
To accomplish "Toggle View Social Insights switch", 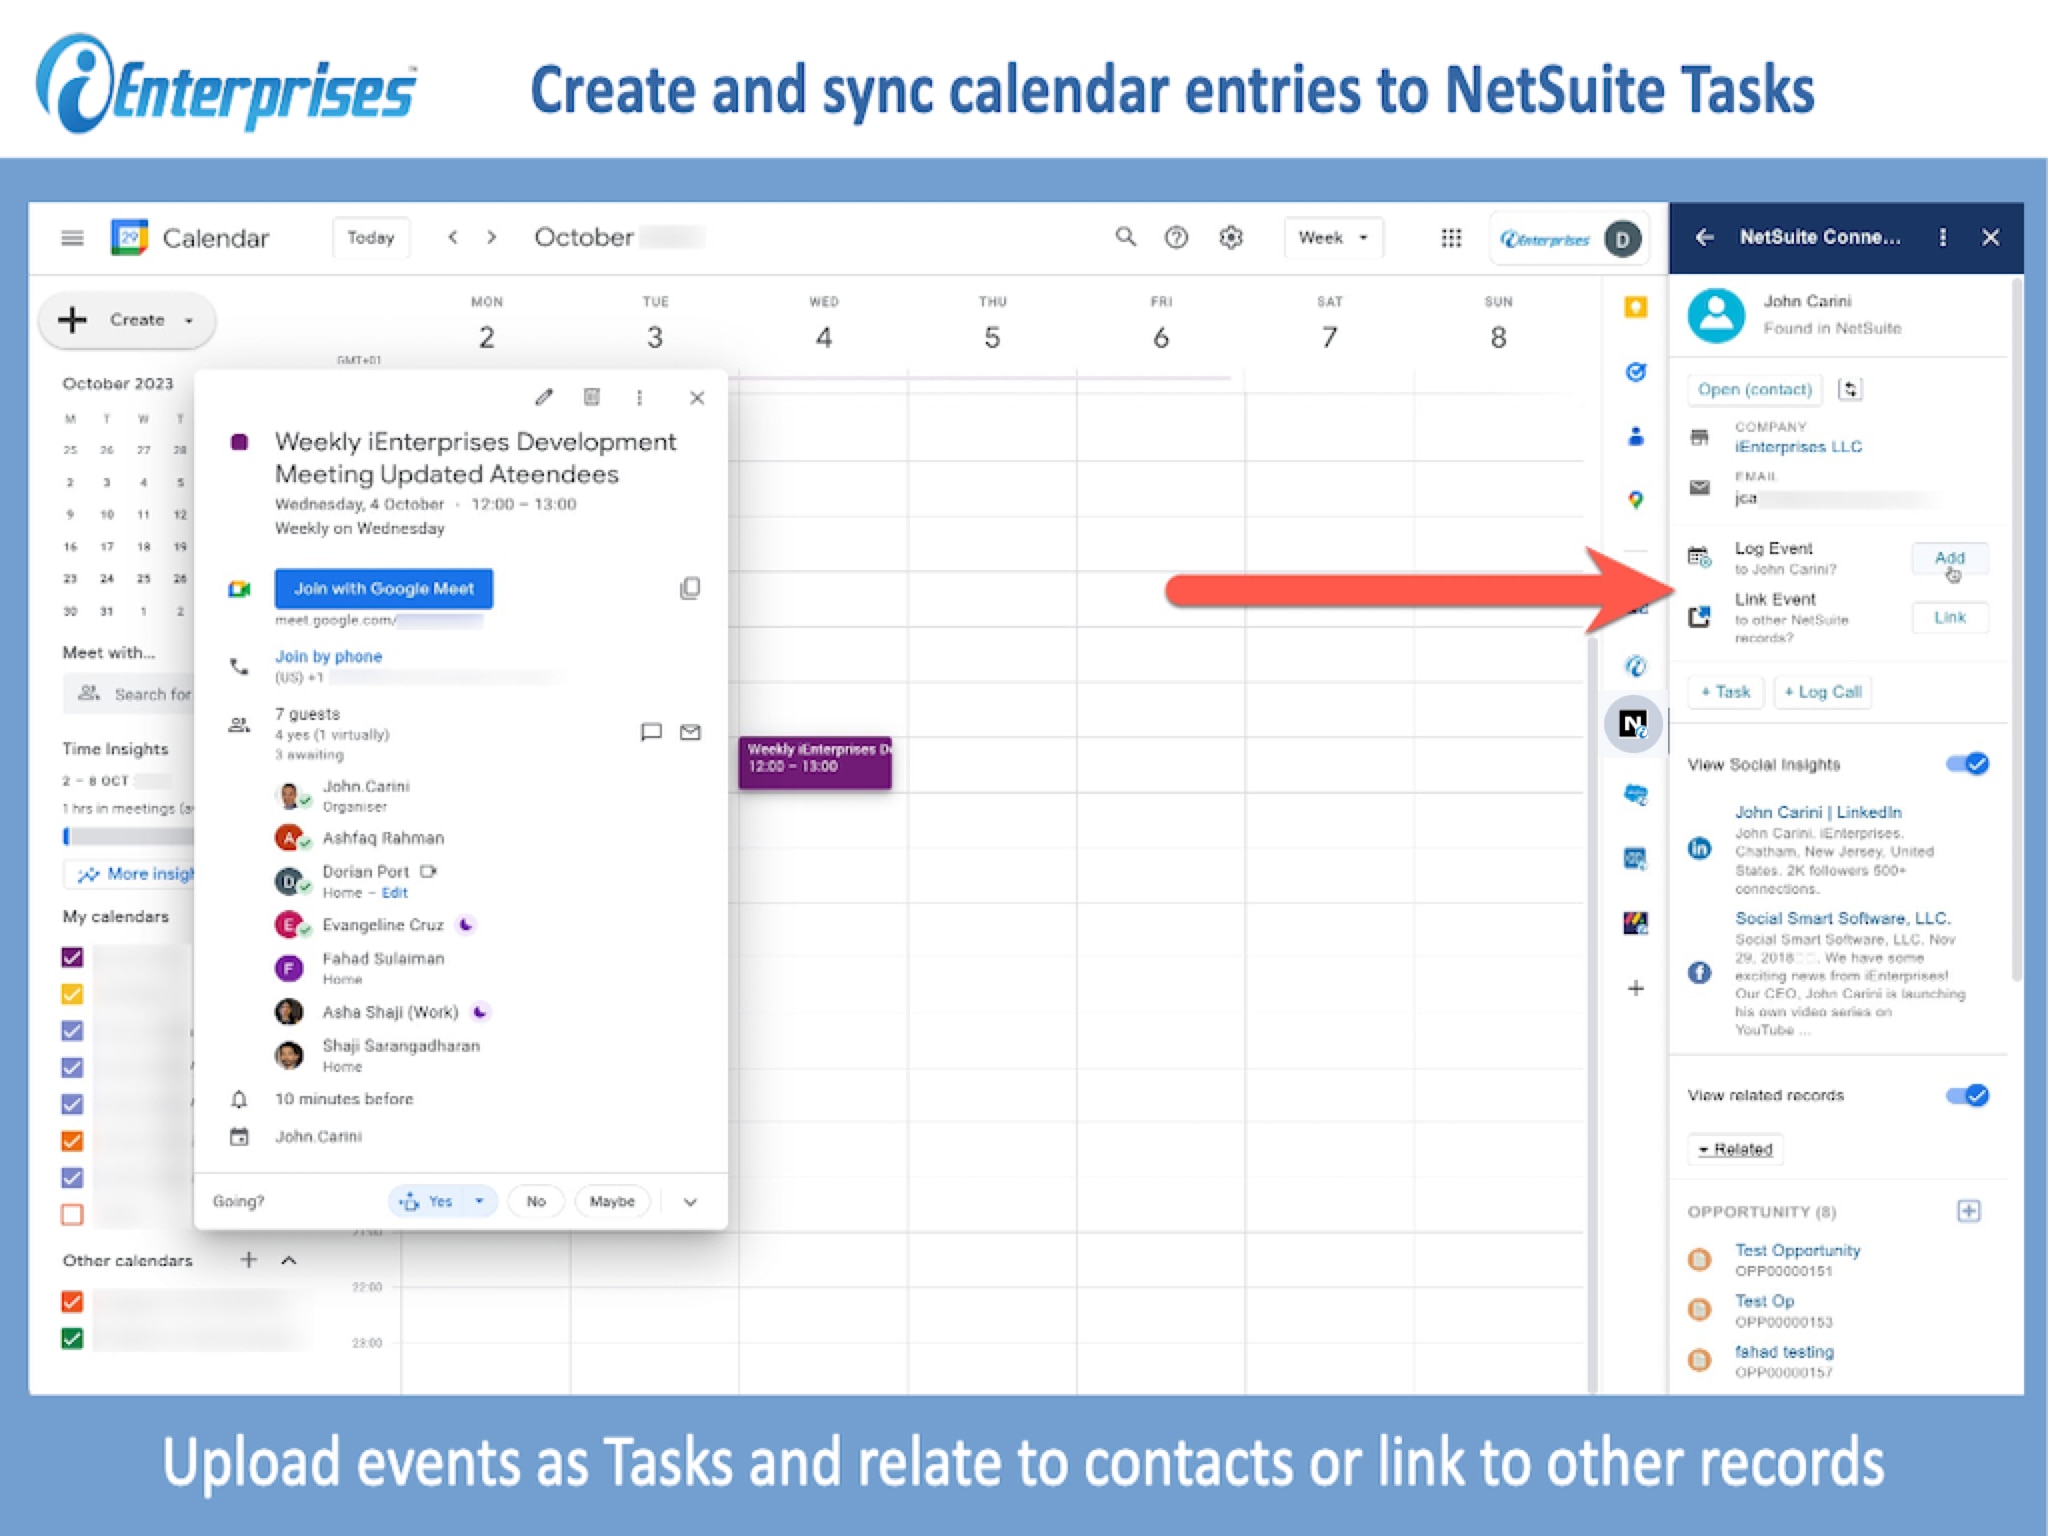I will pyautogui.click(x=1967, y=764).
